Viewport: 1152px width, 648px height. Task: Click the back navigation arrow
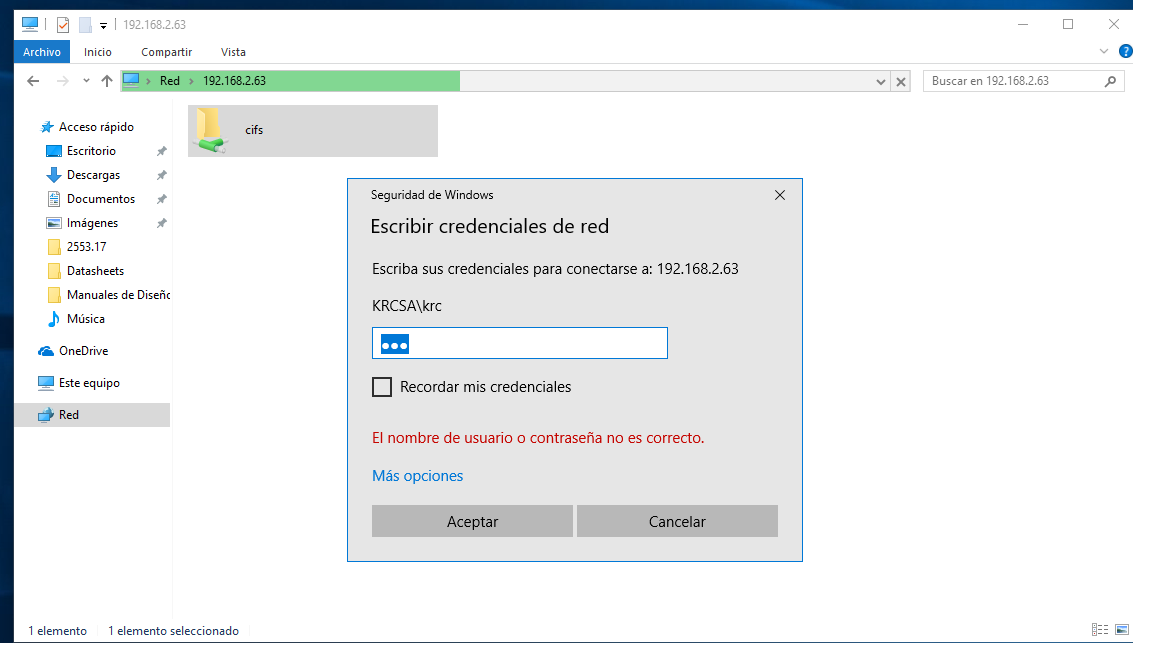click(33, 81)
